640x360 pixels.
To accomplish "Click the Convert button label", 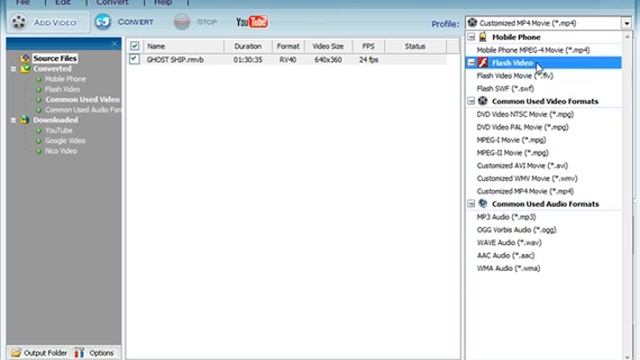I will click(x=136, y=22).
